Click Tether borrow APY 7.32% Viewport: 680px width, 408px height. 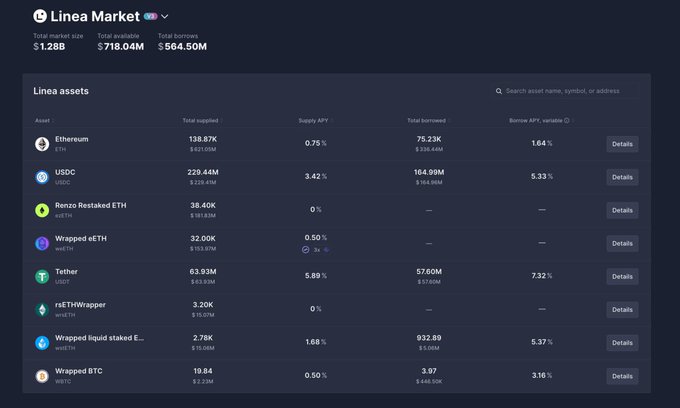(x=542, y=276)
